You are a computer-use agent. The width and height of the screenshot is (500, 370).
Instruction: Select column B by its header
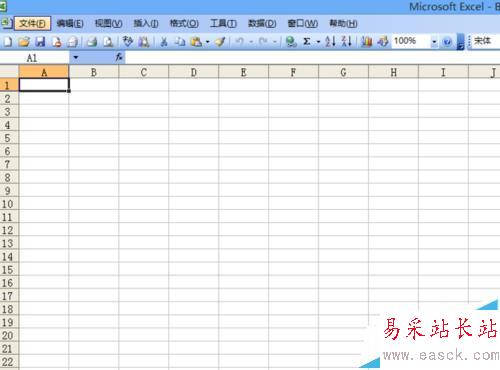point(94,72)
